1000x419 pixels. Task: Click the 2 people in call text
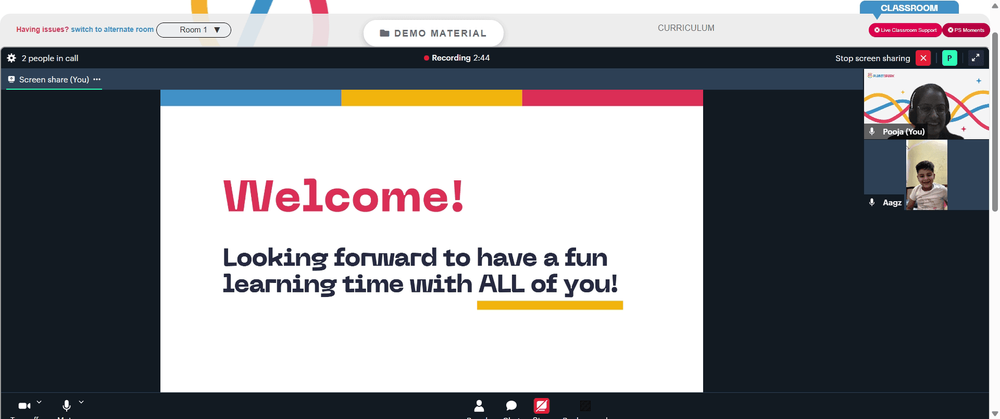tap(50, 58)
